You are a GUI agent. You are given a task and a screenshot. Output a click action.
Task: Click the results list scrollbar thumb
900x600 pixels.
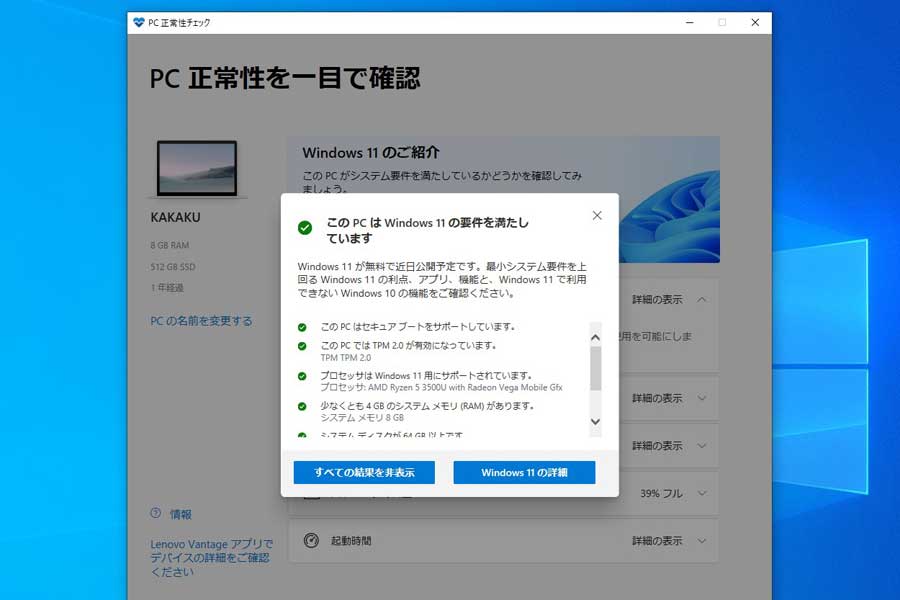(596, 369)
